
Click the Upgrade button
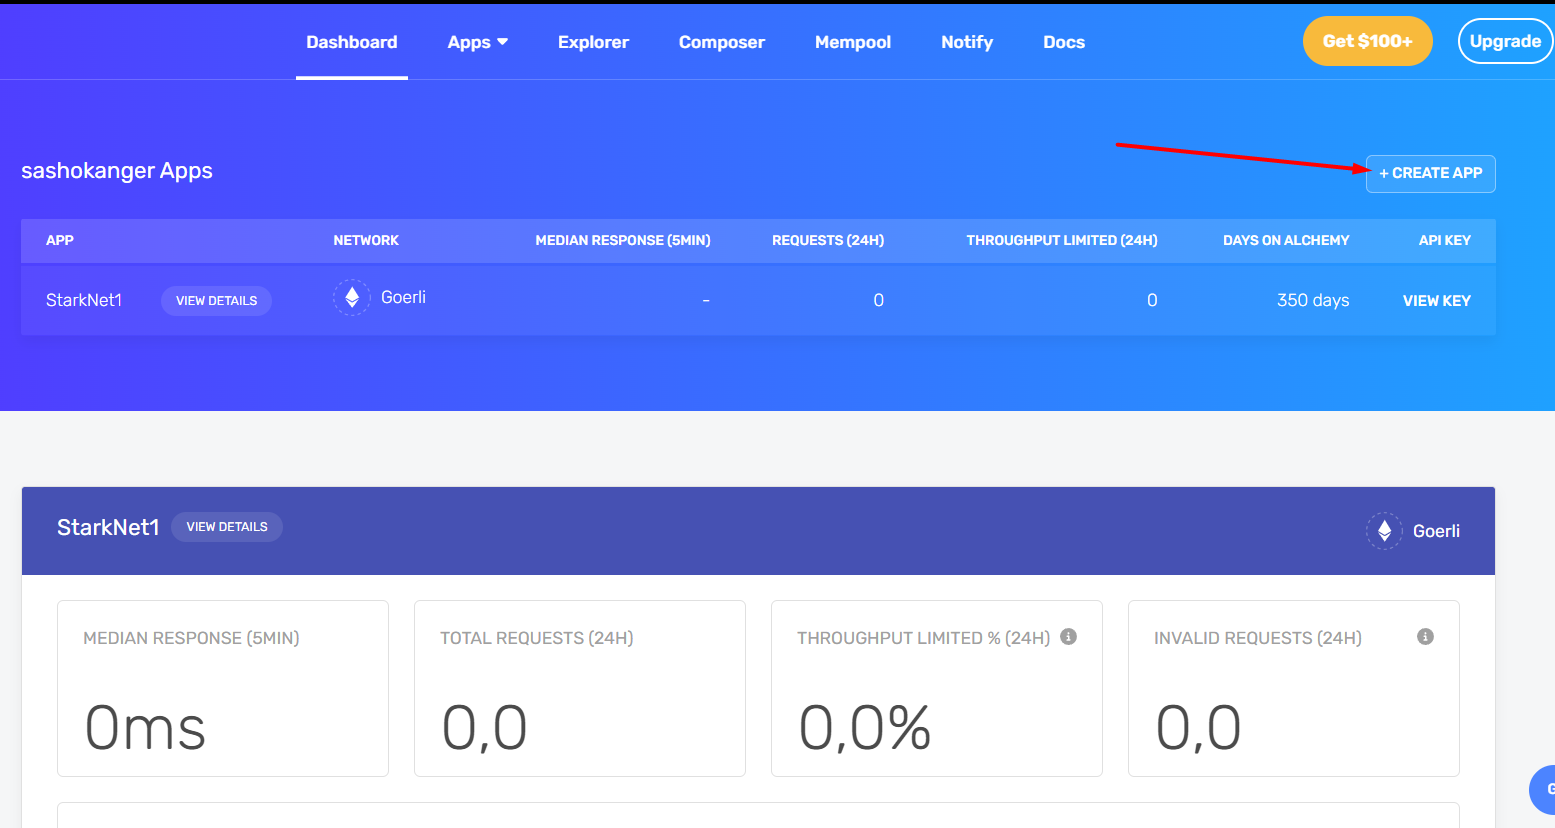click(x=1505, y=41)
